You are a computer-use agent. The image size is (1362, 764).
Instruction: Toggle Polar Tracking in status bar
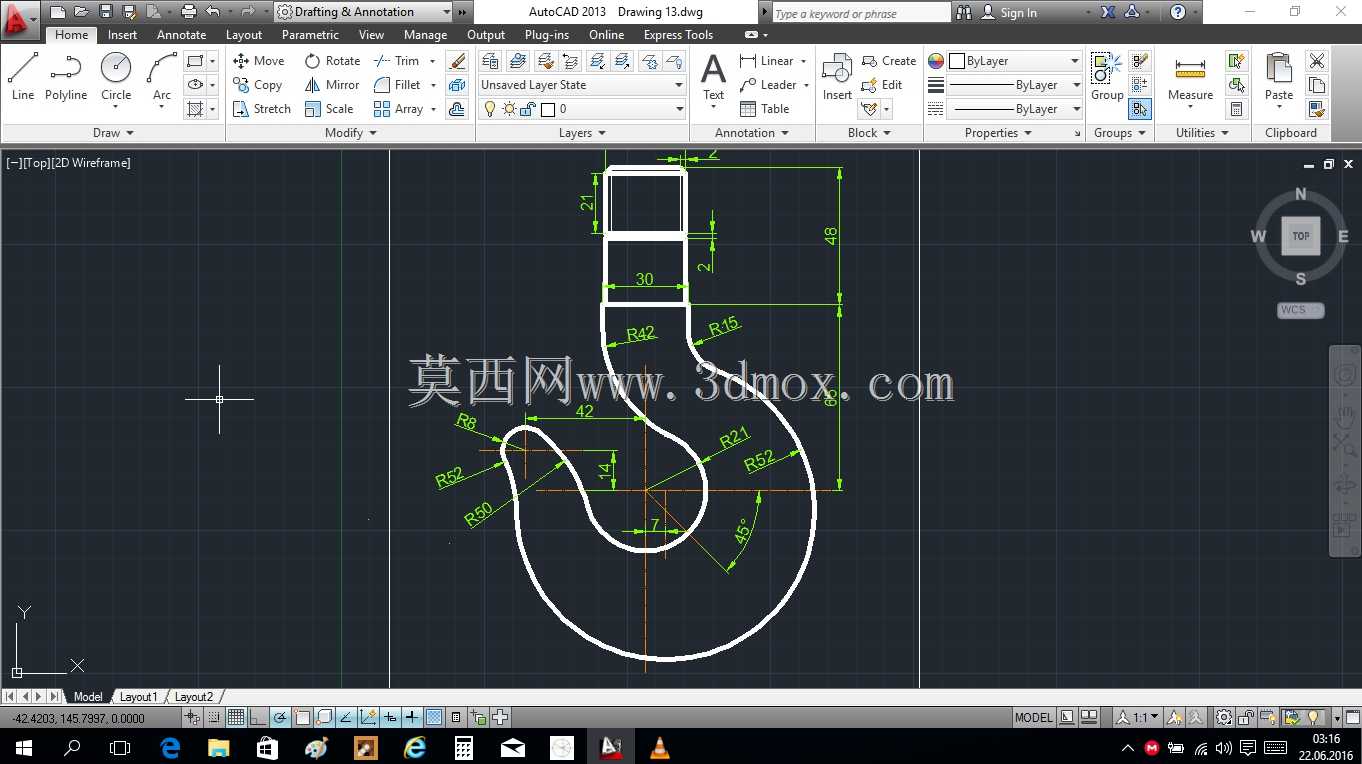(280, 717)
